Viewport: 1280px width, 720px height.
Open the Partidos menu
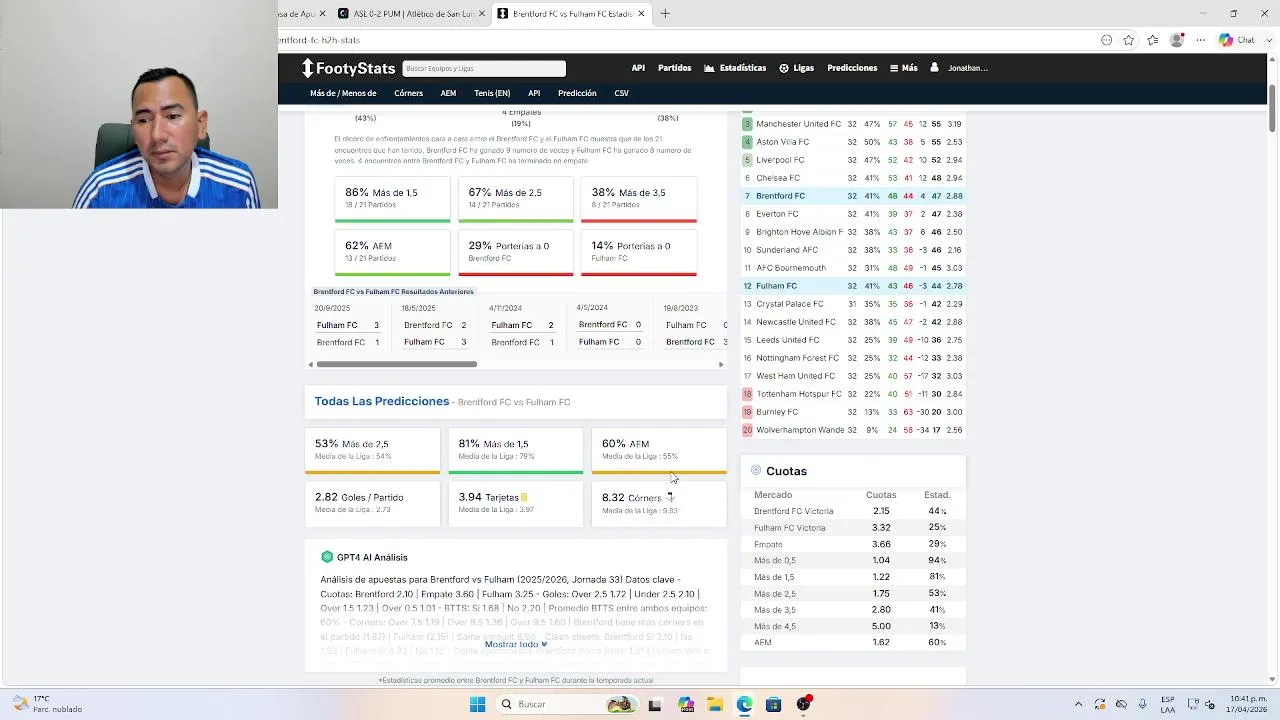pos(674,68)
